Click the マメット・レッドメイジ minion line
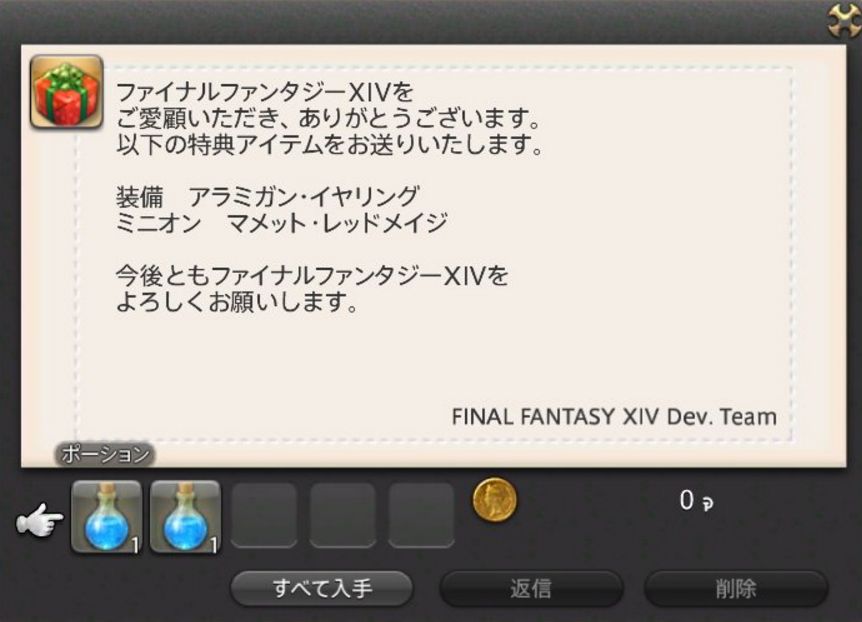 pos(281,223)
